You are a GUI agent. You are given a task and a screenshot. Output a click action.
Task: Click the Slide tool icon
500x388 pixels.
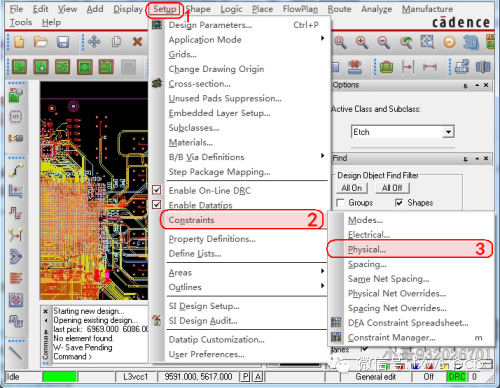pos(16,192)
